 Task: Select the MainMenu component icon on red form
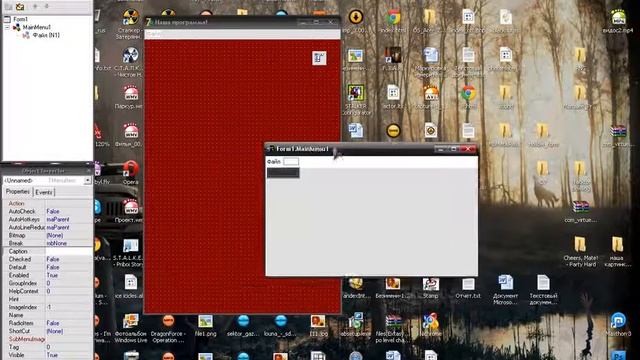[319, 58]
